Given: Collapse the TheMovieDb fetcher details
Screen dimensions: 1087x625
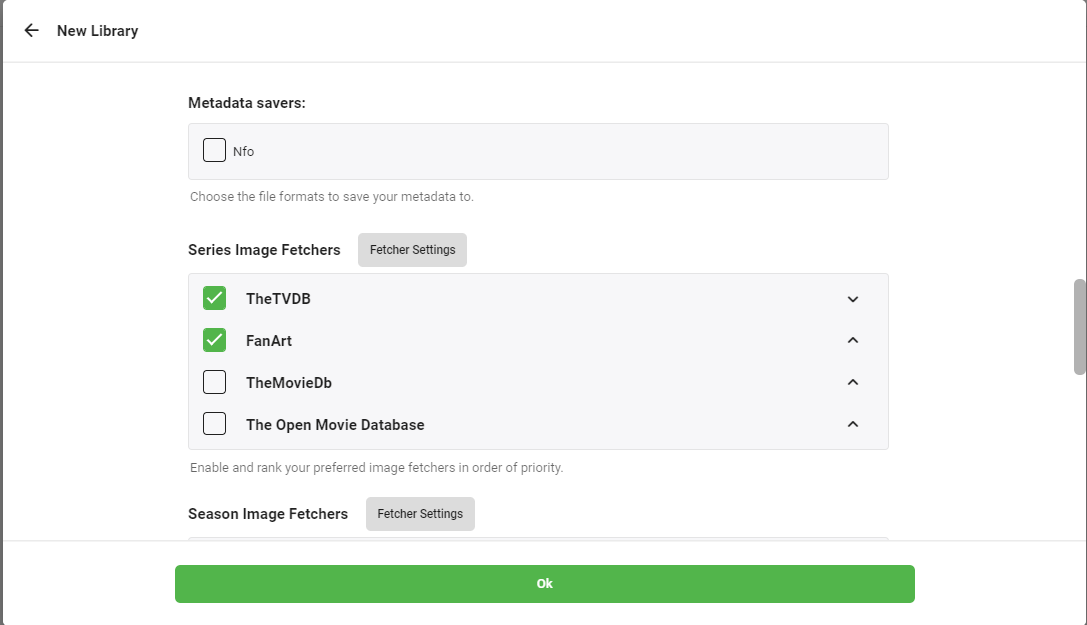Looking at the screenshot, I should point(853,382).
